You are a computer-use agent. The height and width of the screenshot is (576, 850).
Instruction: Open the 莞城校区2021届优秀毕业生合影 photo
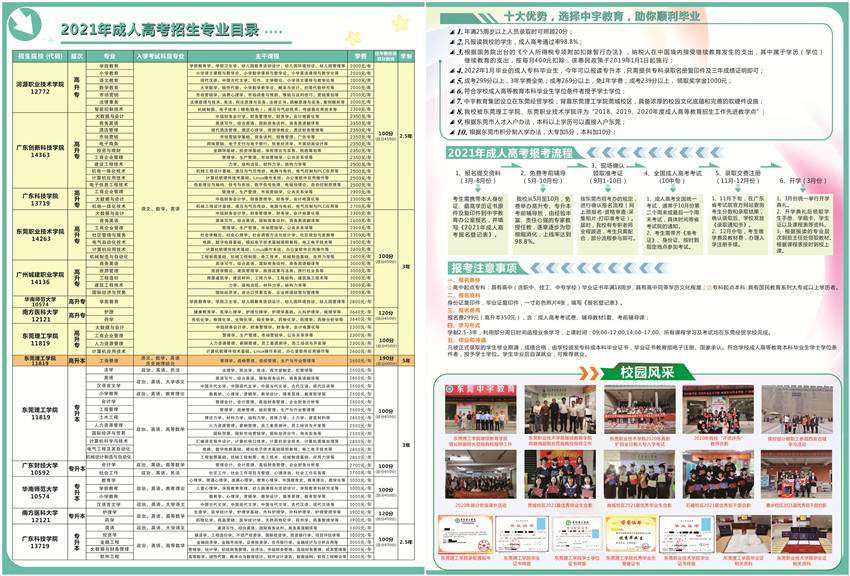pyautogui.click(x=560, y=474)
